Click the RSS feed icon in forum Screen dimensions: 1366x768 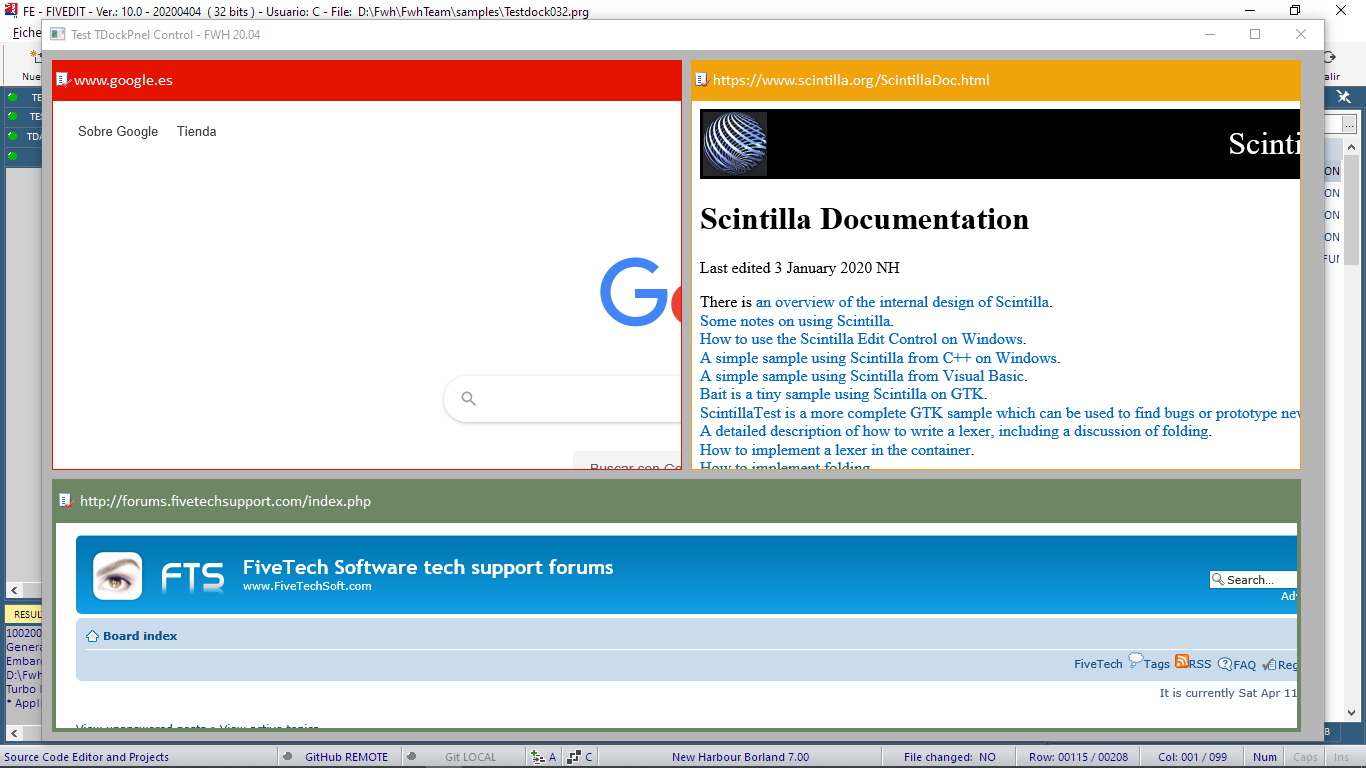coord(1182,661)
